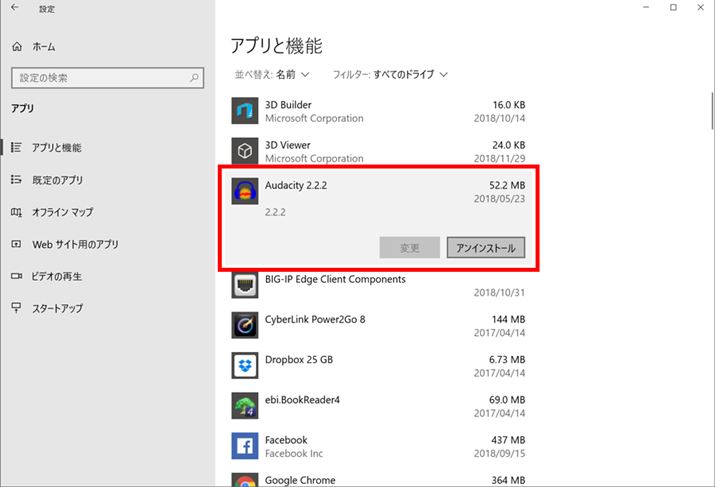The height and width of the screenshot is (487, 715).
Task: Click the スタートアップ sidebar icon
Action: click(x=16, y=308)
